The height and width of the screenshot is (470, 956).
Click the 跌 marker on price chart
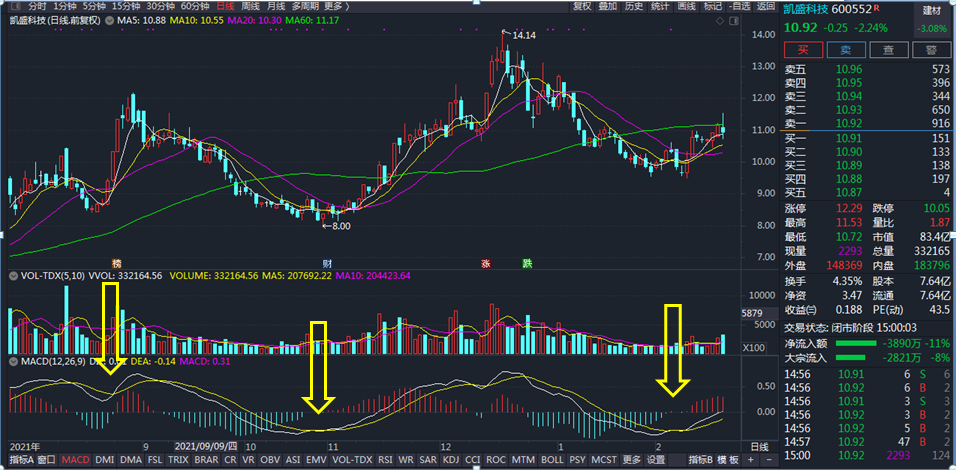pyautogui.click(x=527, y=264)
